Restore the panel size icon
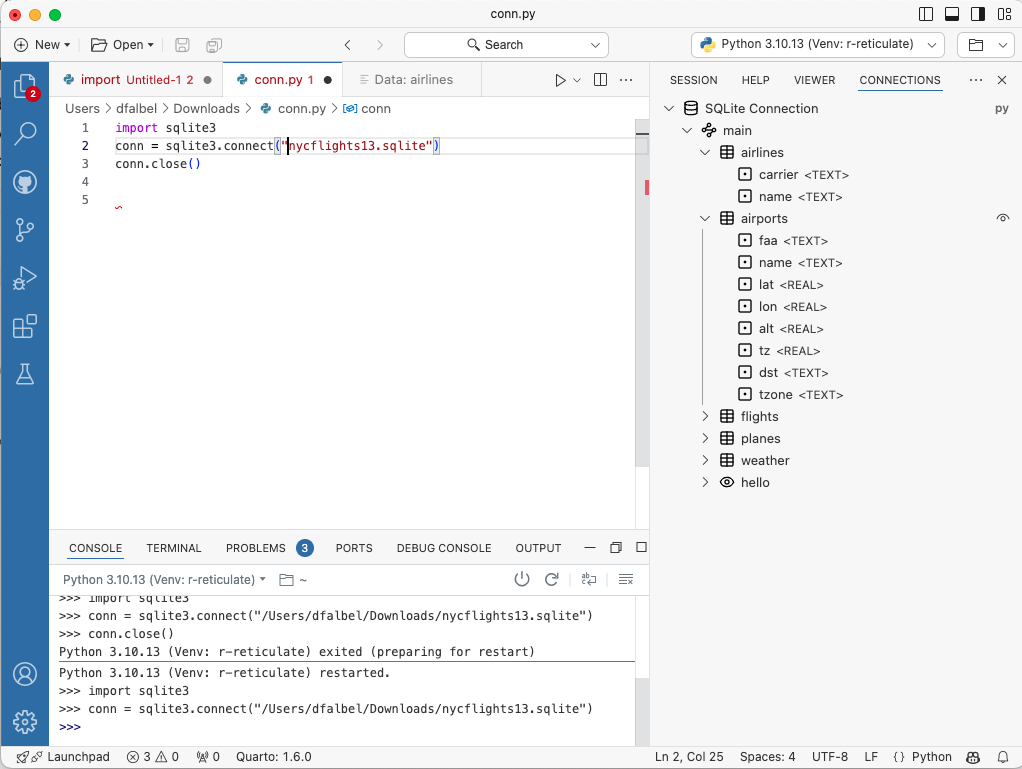 [x=615, y=547]
